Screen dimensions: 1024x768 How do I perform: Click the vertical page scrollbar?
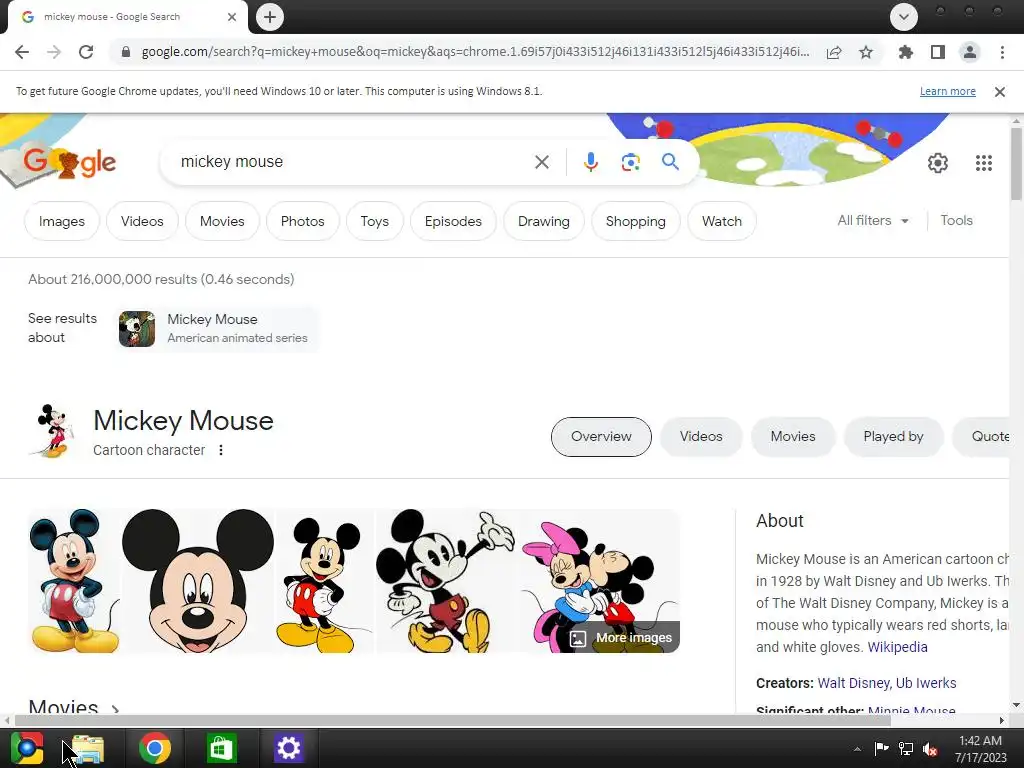(x=1016, y=163)
